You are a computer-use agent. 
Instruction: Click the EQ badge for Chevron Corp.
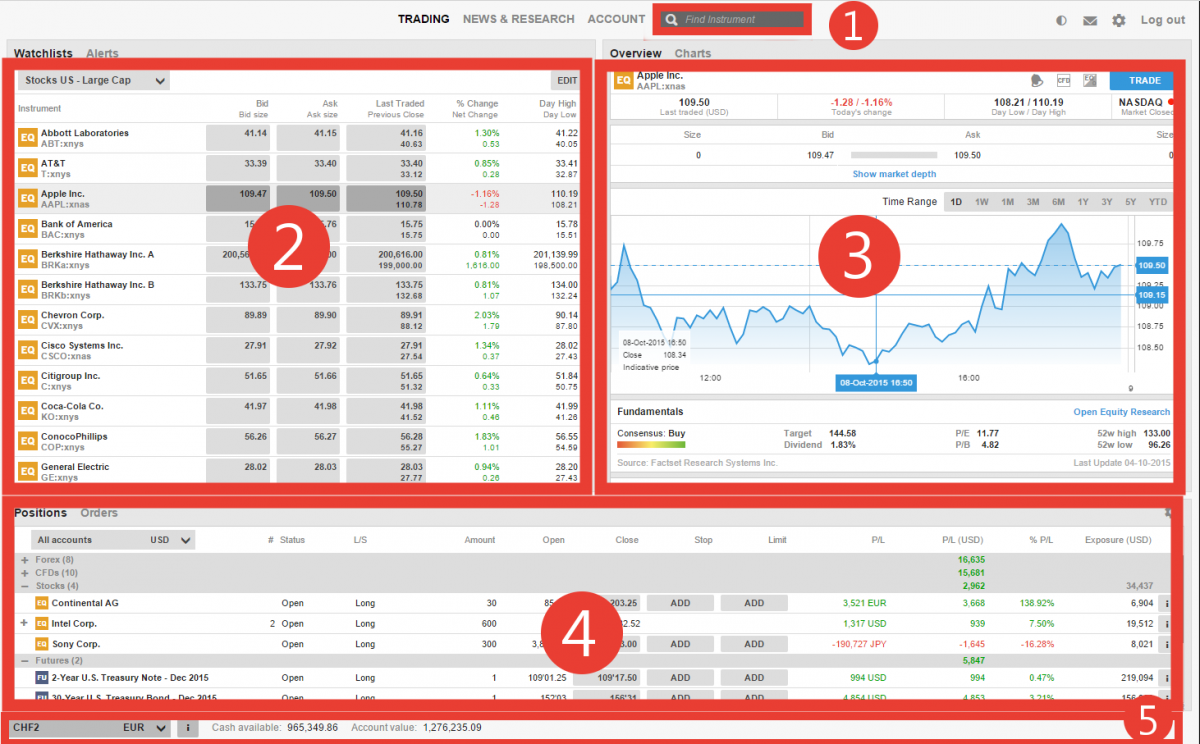point(27,320)
